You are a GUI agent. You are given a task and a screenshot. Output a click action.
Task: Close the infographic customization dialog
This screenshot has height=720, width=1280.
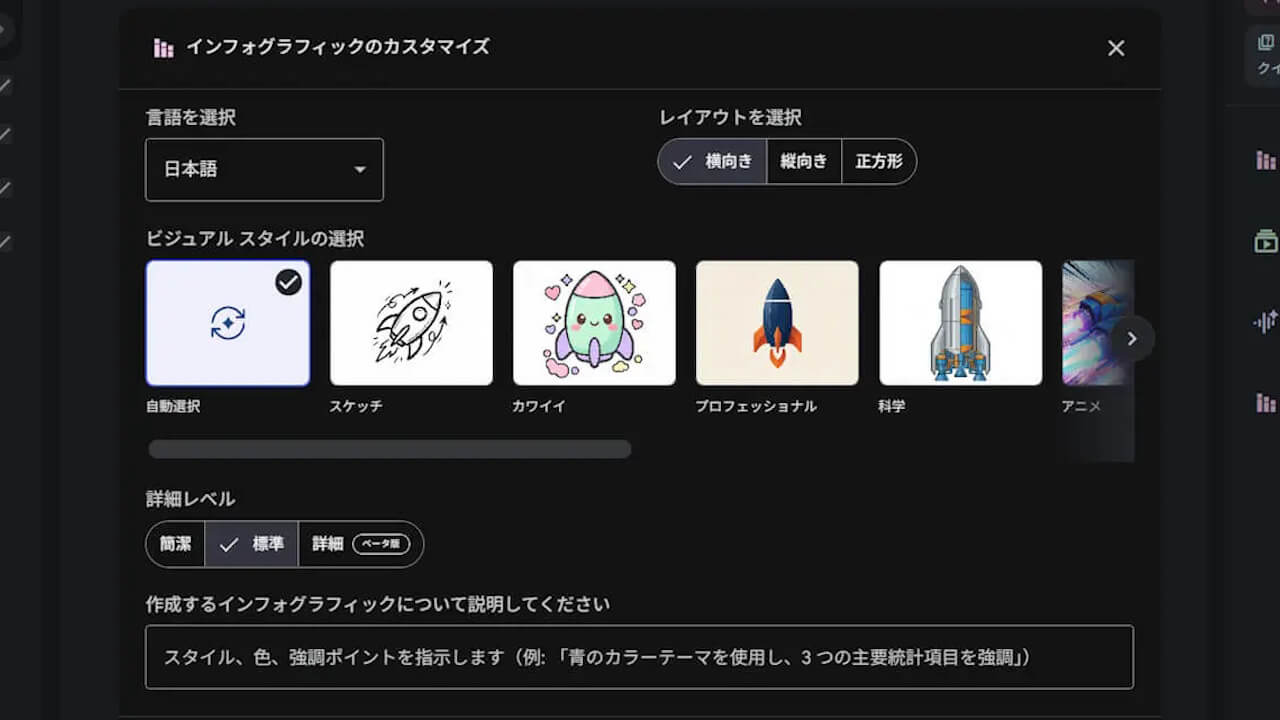tap(1116, 47)
